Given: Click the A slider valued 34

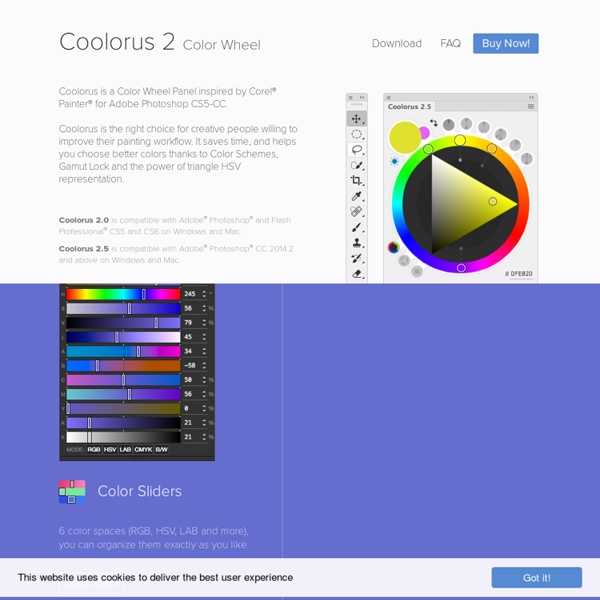Looking at the screenshot, I should pos(123,351).
